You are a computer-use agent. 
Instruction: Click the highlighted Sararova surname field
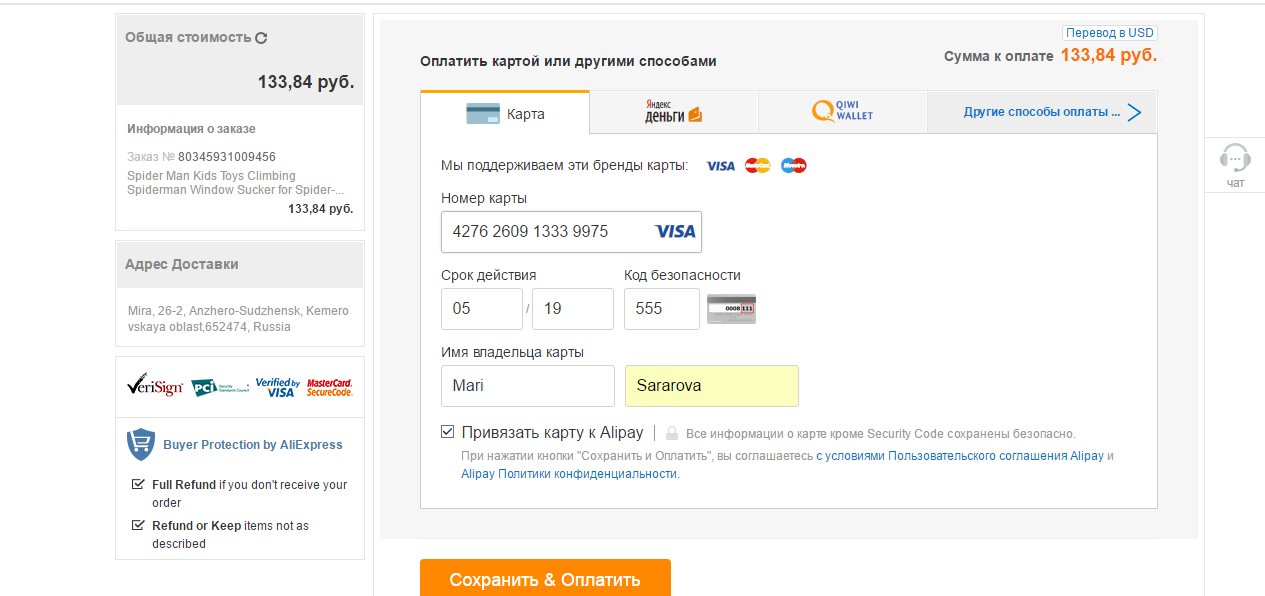pyautogui.click(x=712, y=386)
